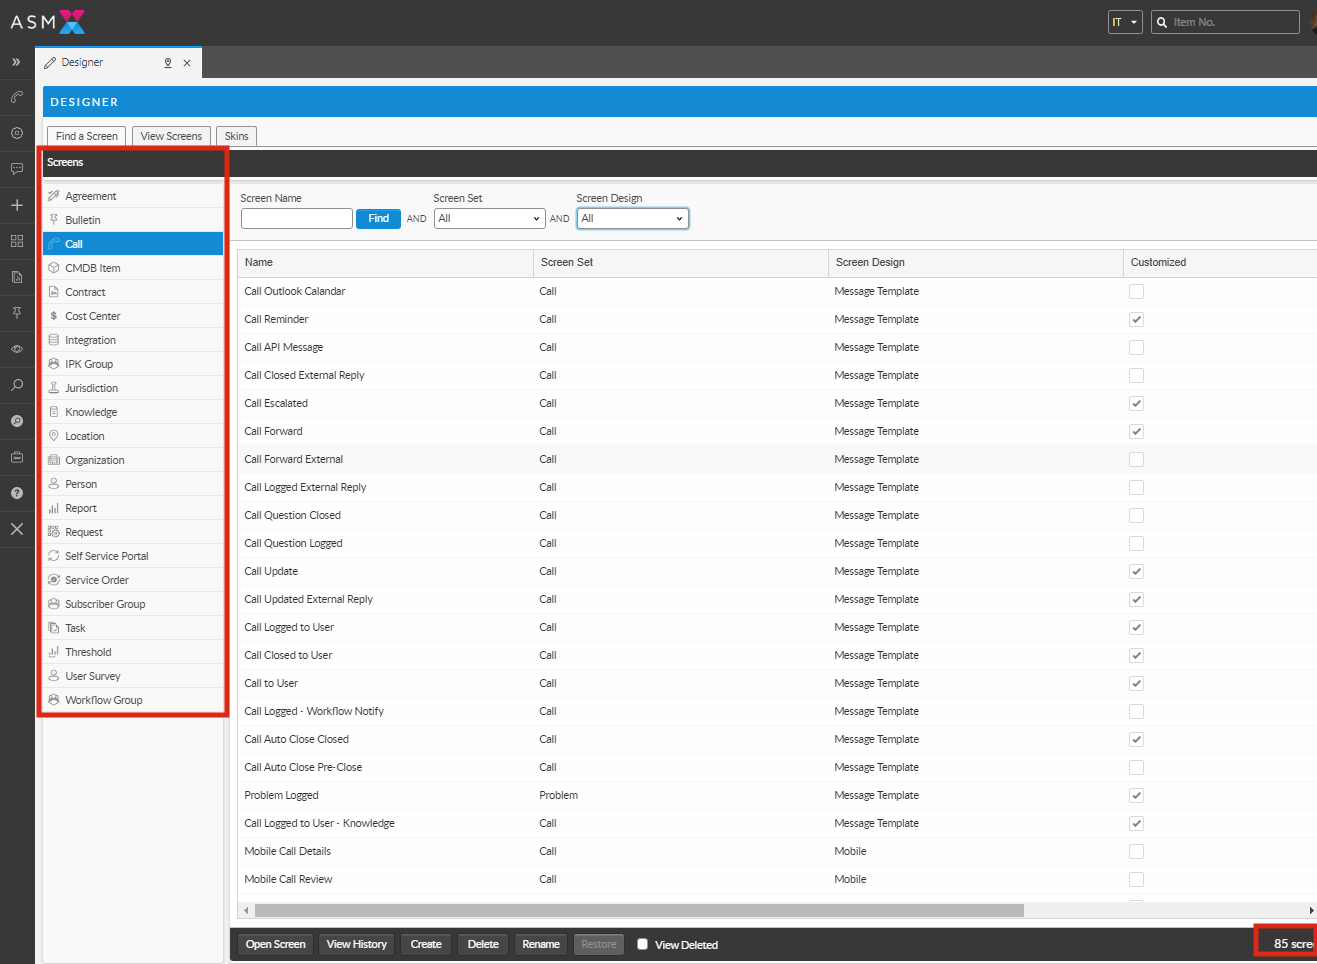Open the magnifier search icon in sidebar
Screen dimensions: 1317x964
17,385
